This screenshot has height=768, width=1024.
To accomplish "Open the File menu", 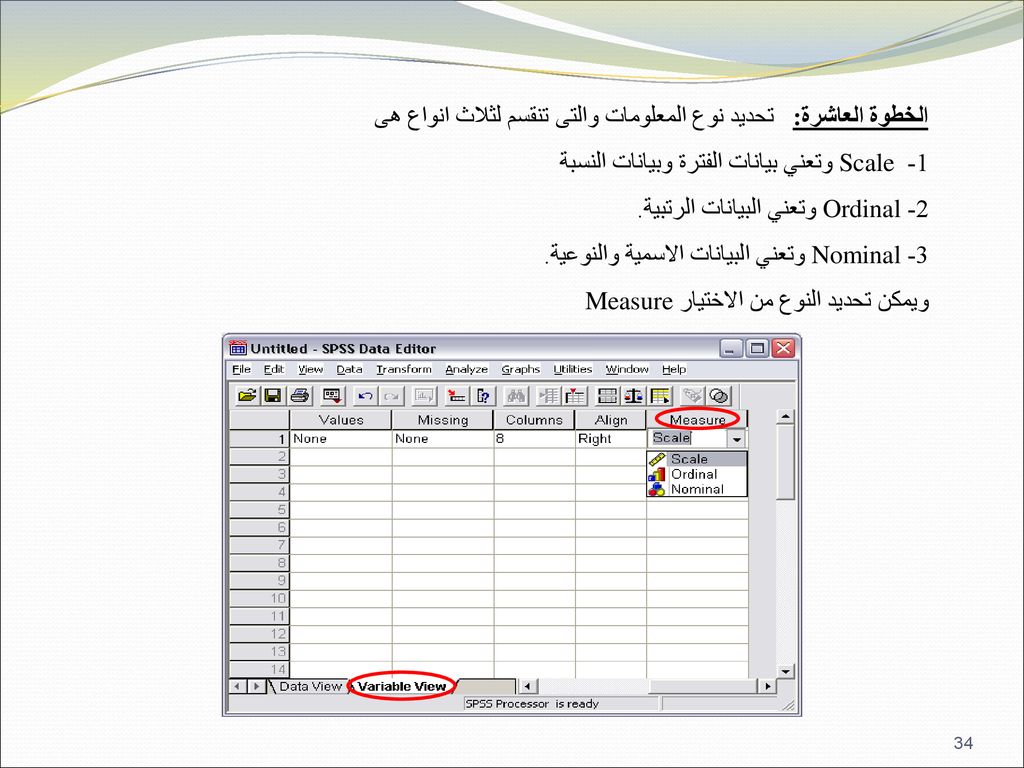I will coord(241,369).
